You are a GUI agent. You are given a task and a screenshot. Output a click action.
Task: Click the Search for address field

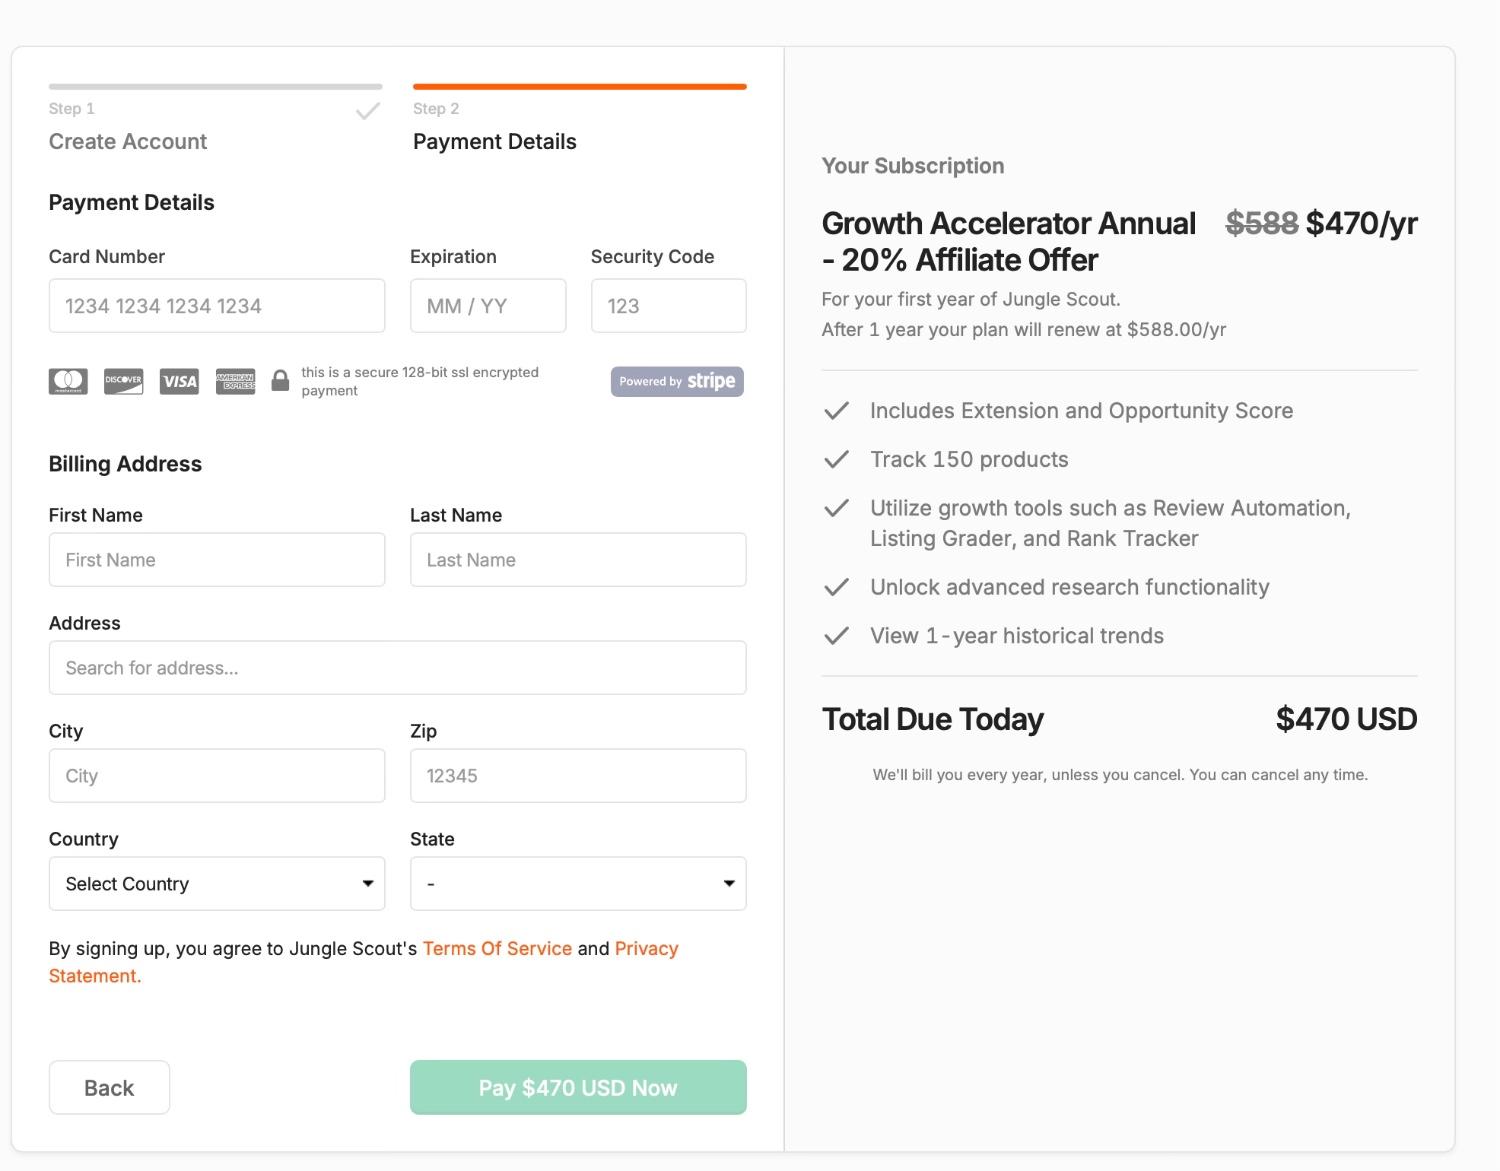point(397,667)
